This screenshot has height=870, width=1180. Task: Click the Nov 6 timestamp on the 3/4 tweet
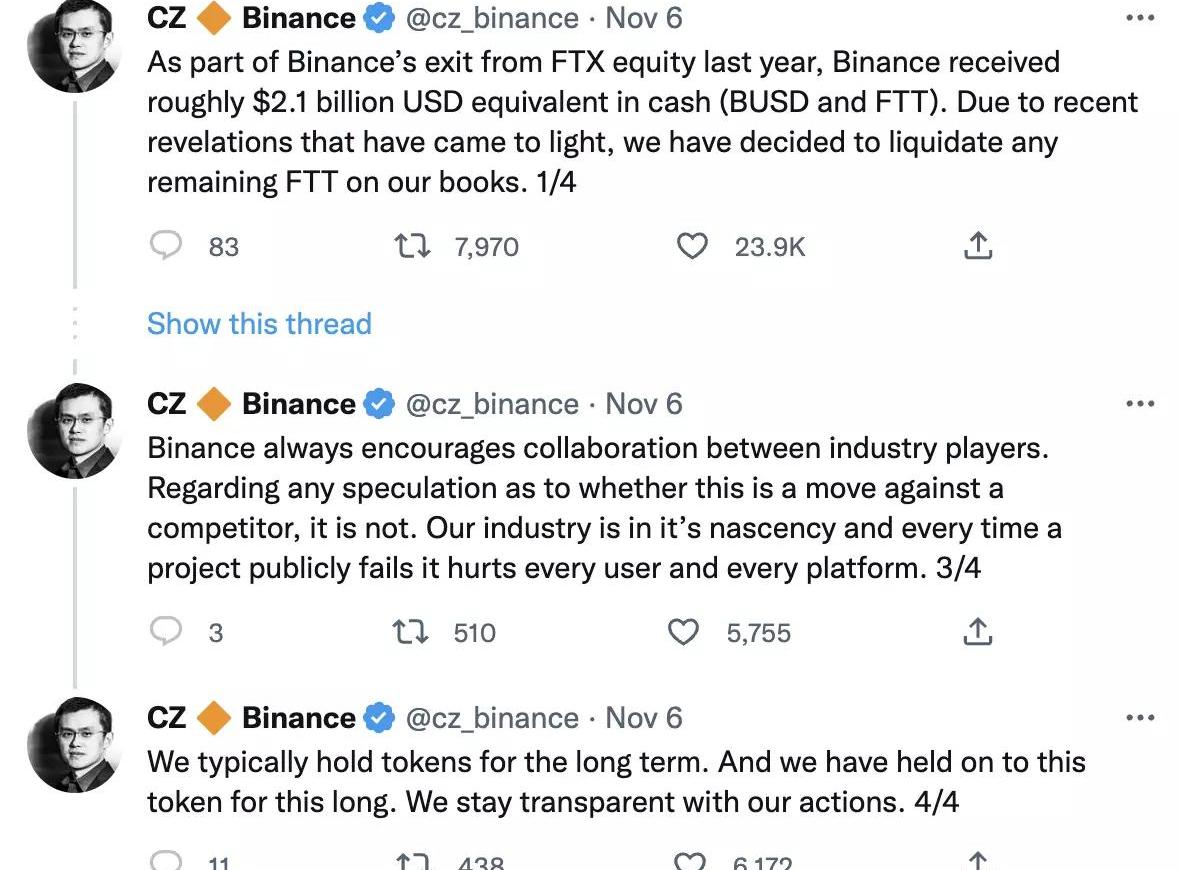[x=644, y=403]
